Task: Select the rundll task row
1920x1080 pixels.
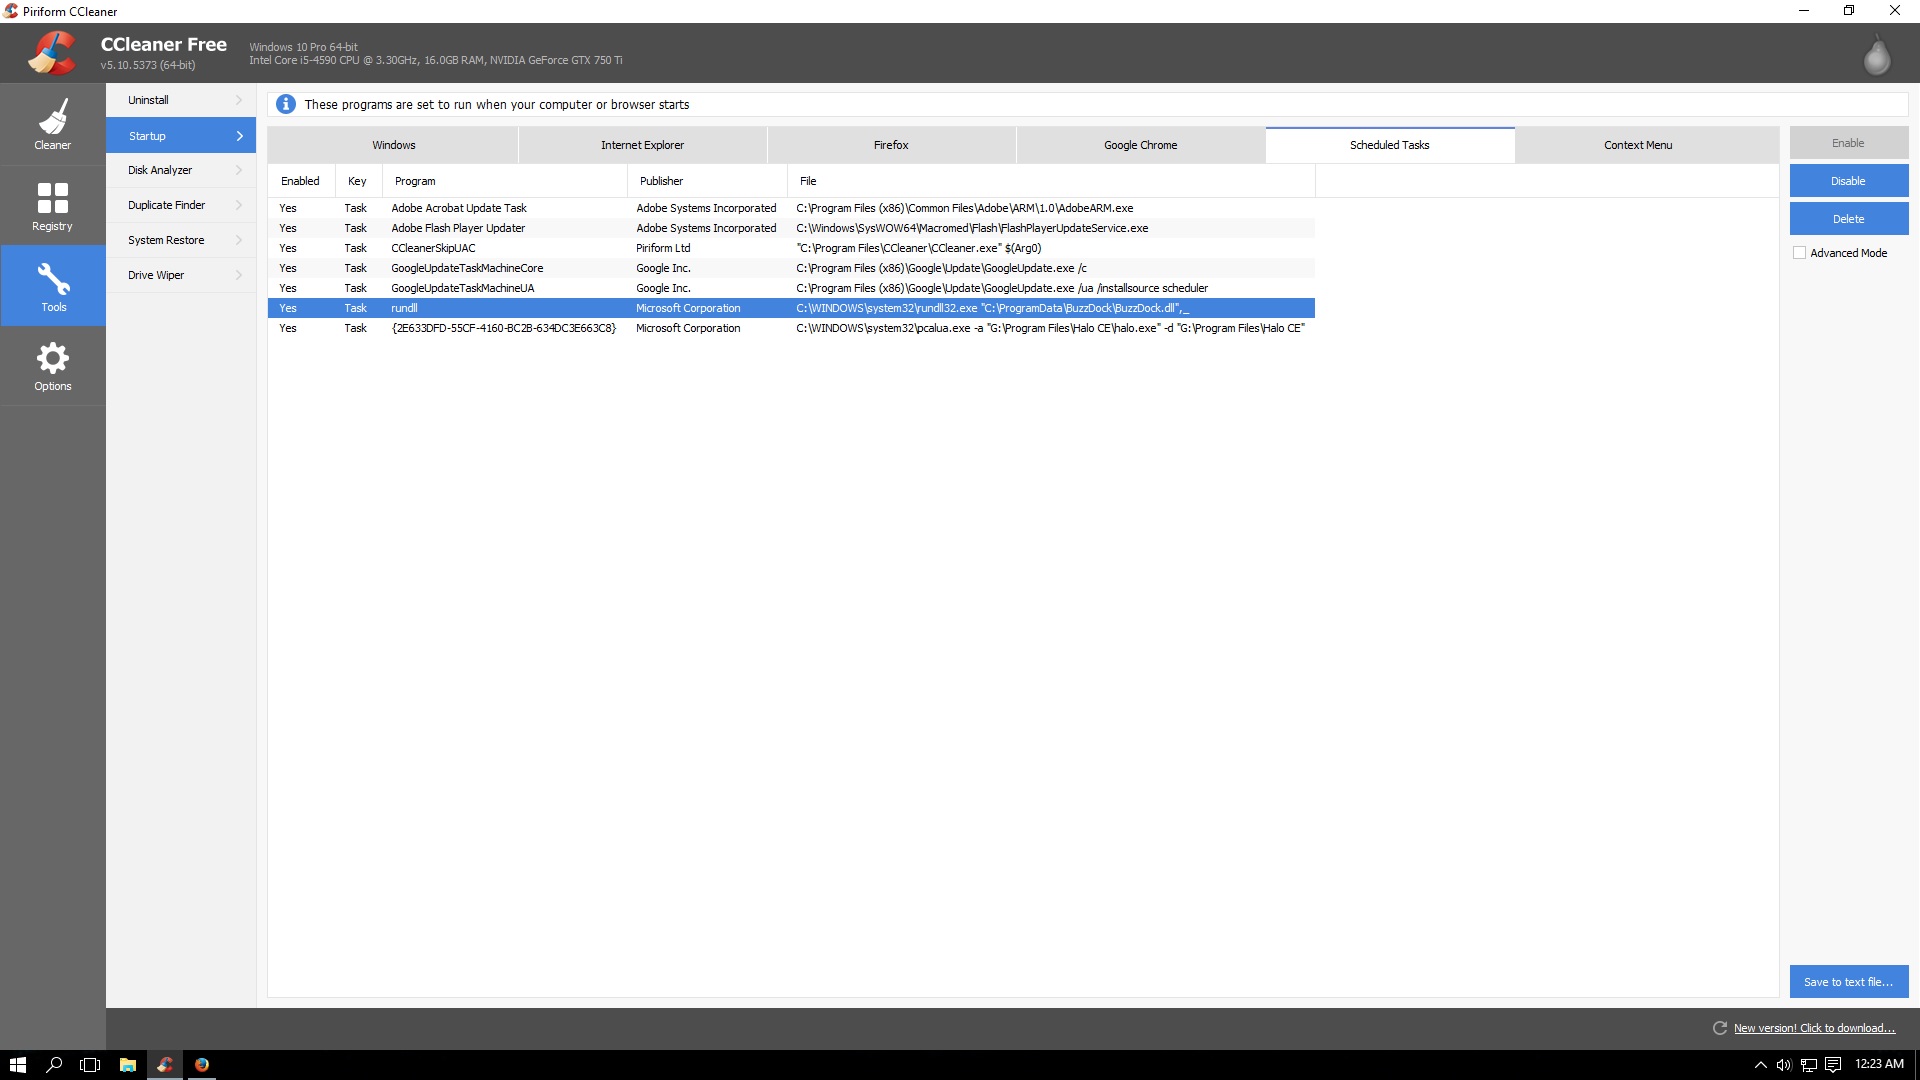Action: click(791, 308)
